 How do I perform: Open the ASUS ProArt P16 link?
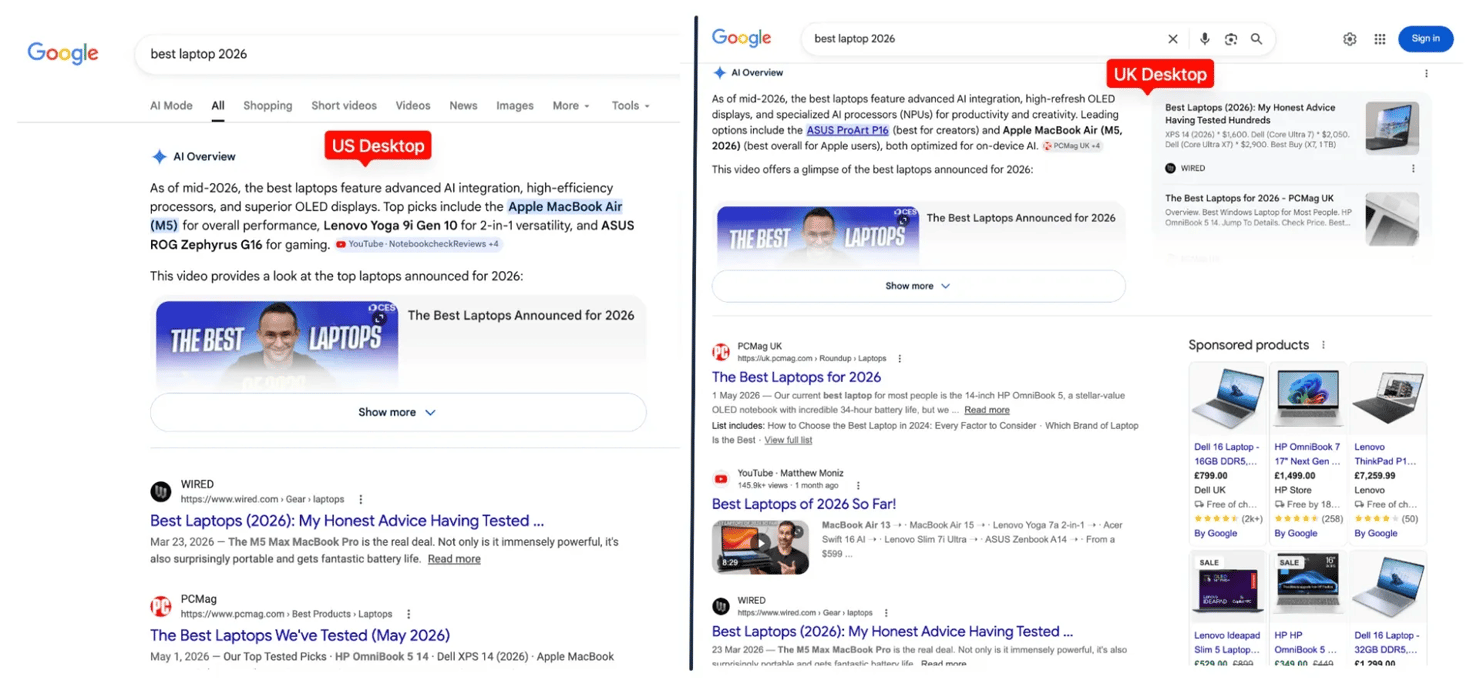[848, 130]
